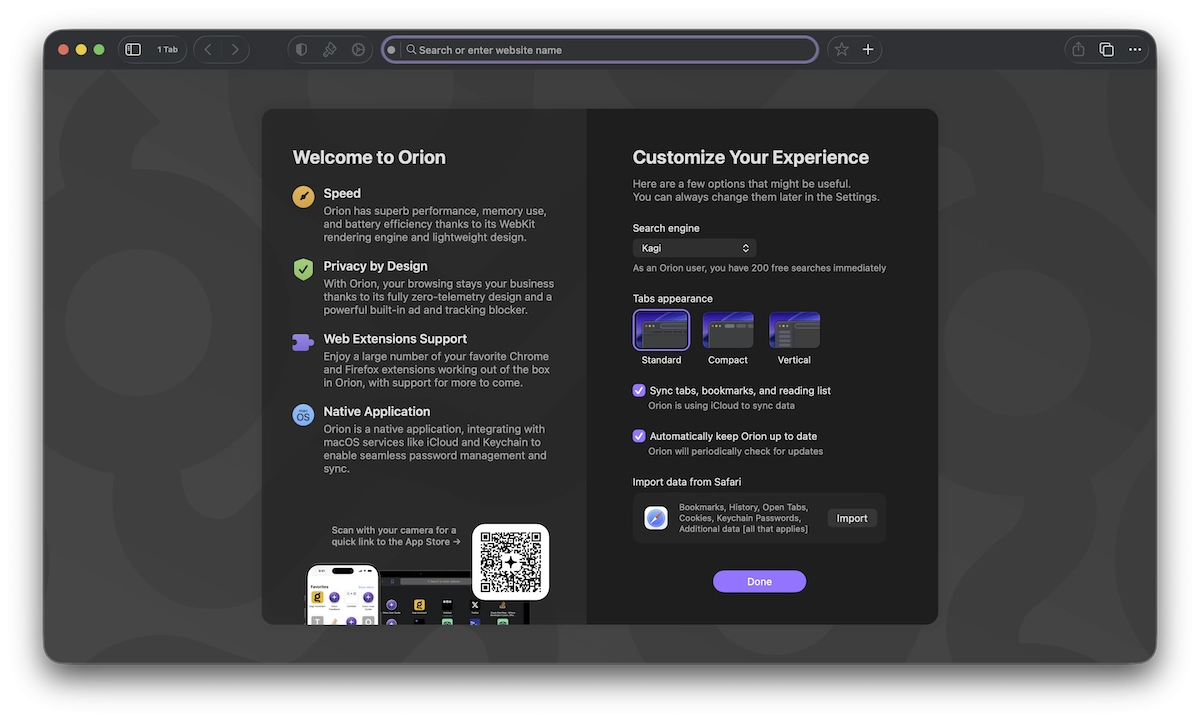Click Import for Safari data
The width and height of the screenshot is (1200, 721).
pyautogui.click(x=851, y=518)
